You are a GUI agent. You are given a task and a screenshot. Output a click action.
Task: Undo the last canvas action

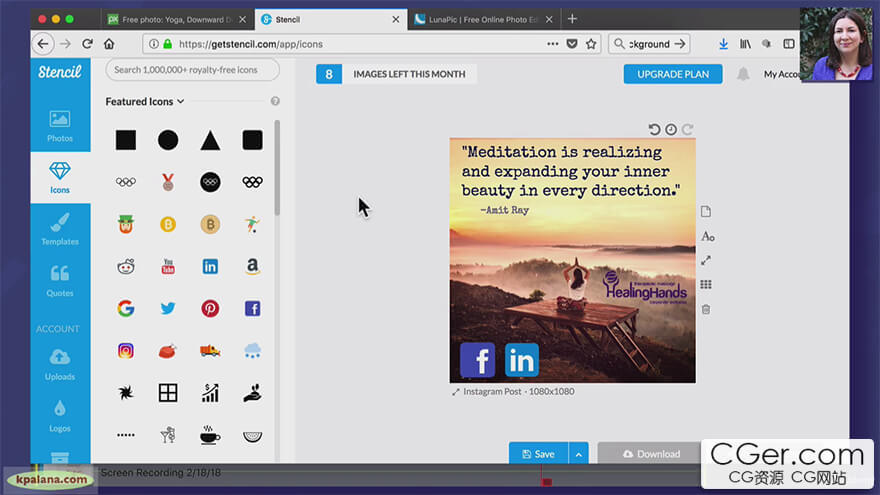click(x=654, y=130)
